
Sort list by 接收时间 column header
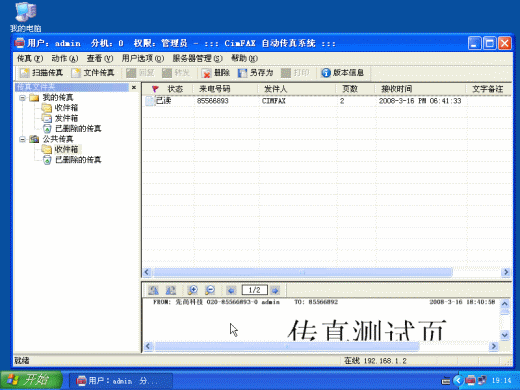[420, 89]
